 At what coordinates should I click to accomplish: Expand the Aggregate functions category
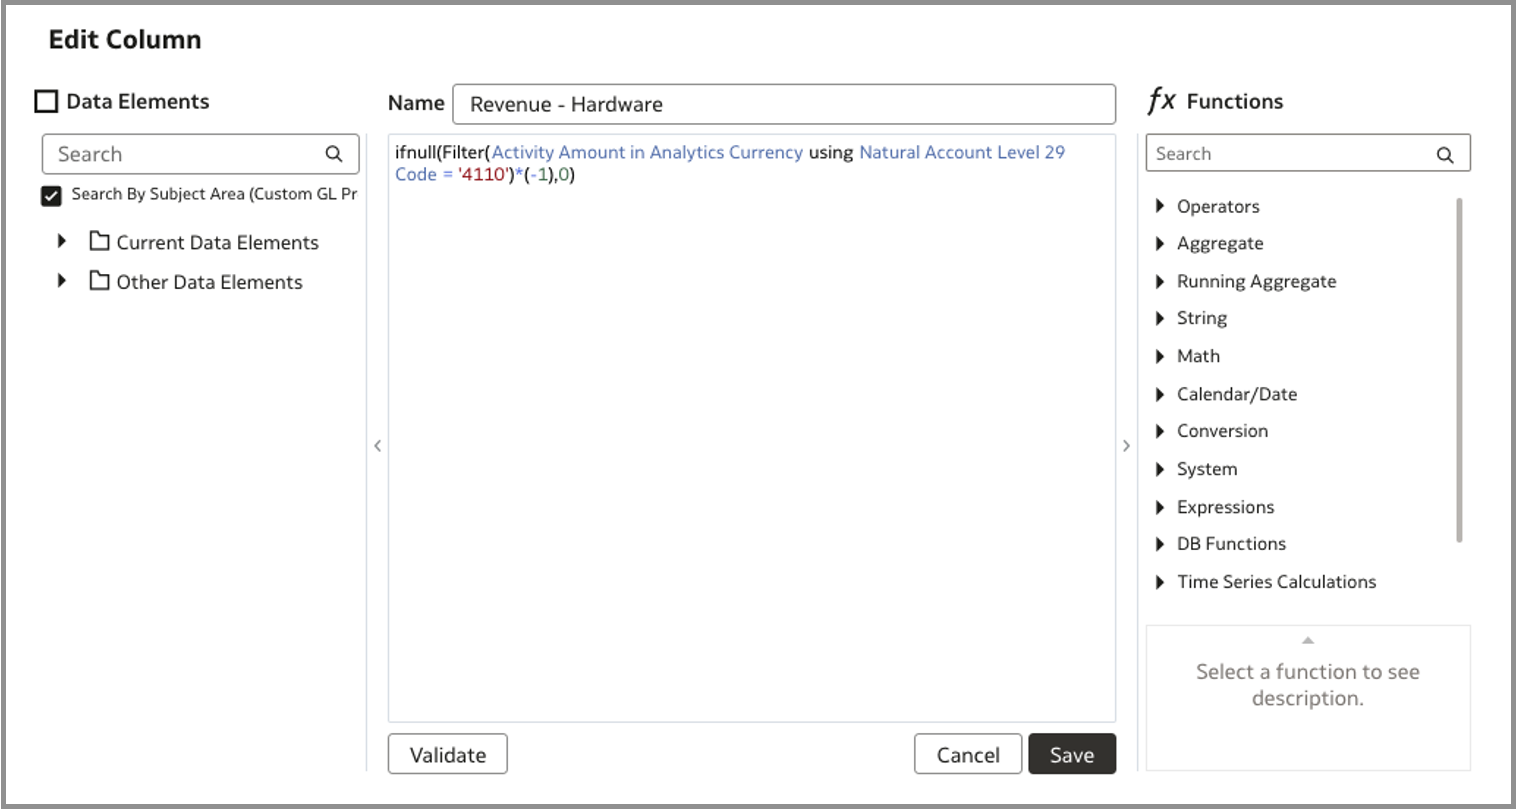pyautogui.click(x=1160, y=244)
